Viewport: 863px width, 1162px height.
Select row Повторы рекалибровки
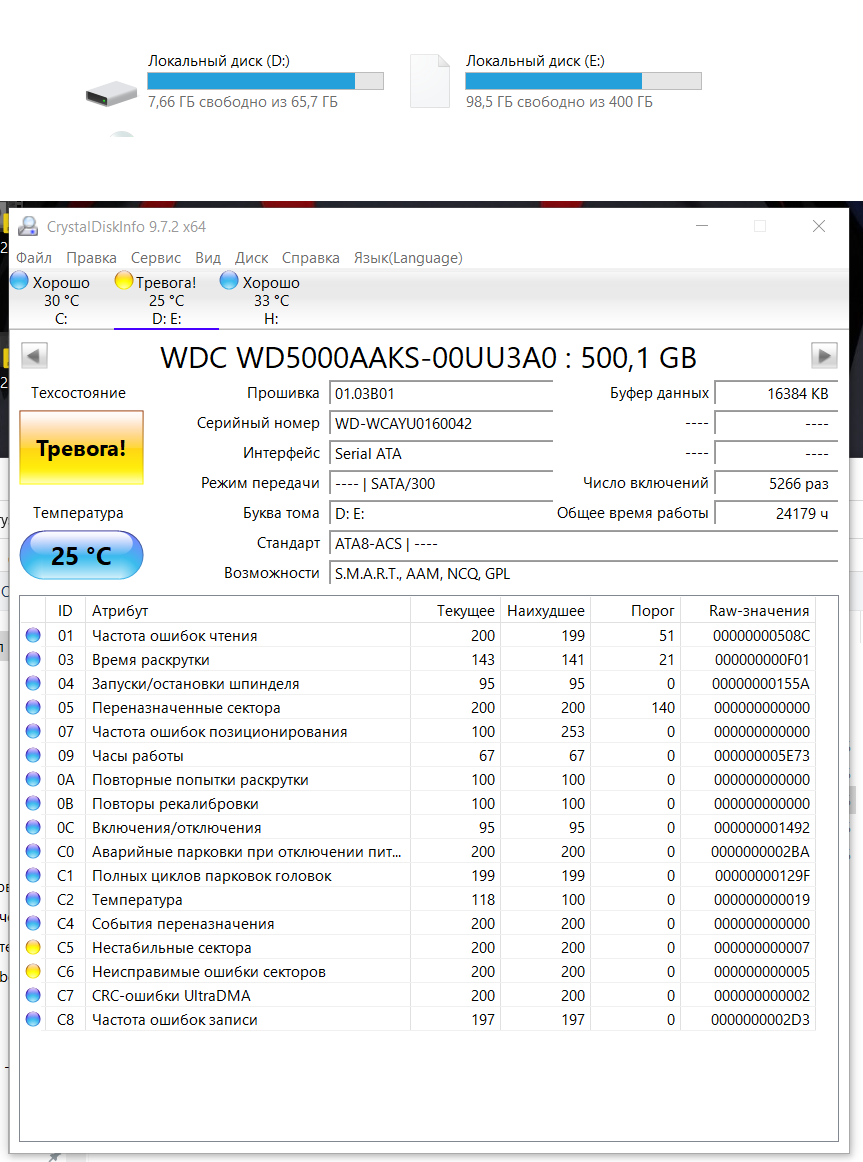point(418,803)
